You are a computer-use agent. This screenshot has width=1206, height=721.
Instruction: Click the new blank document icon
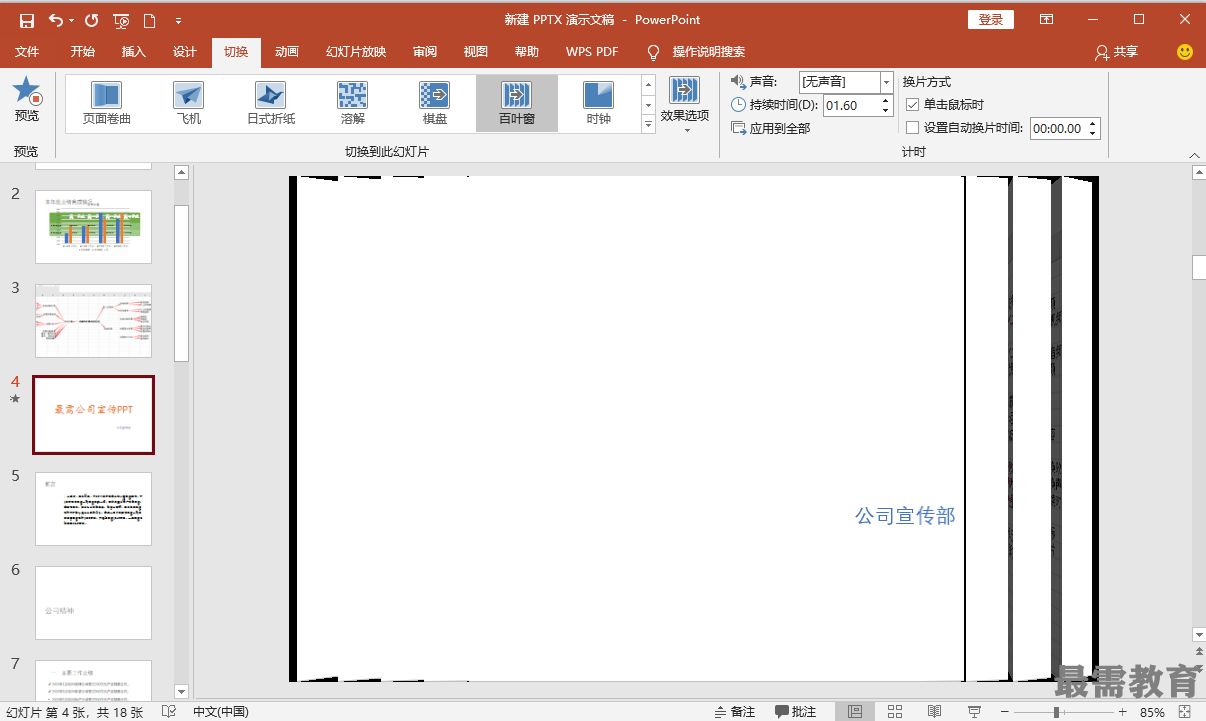coord(150,20)
